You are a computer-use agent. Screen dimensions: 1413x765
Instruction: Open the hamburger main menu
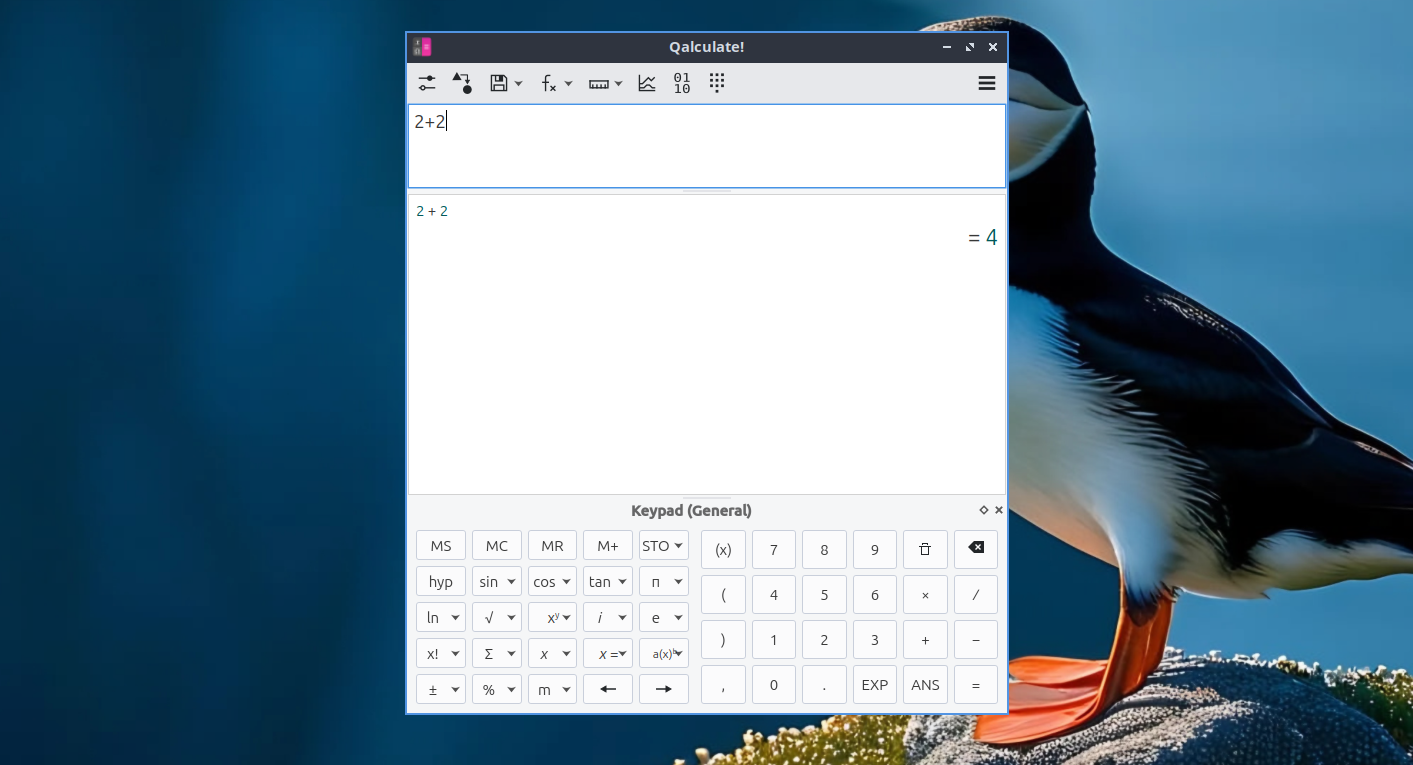986,84
